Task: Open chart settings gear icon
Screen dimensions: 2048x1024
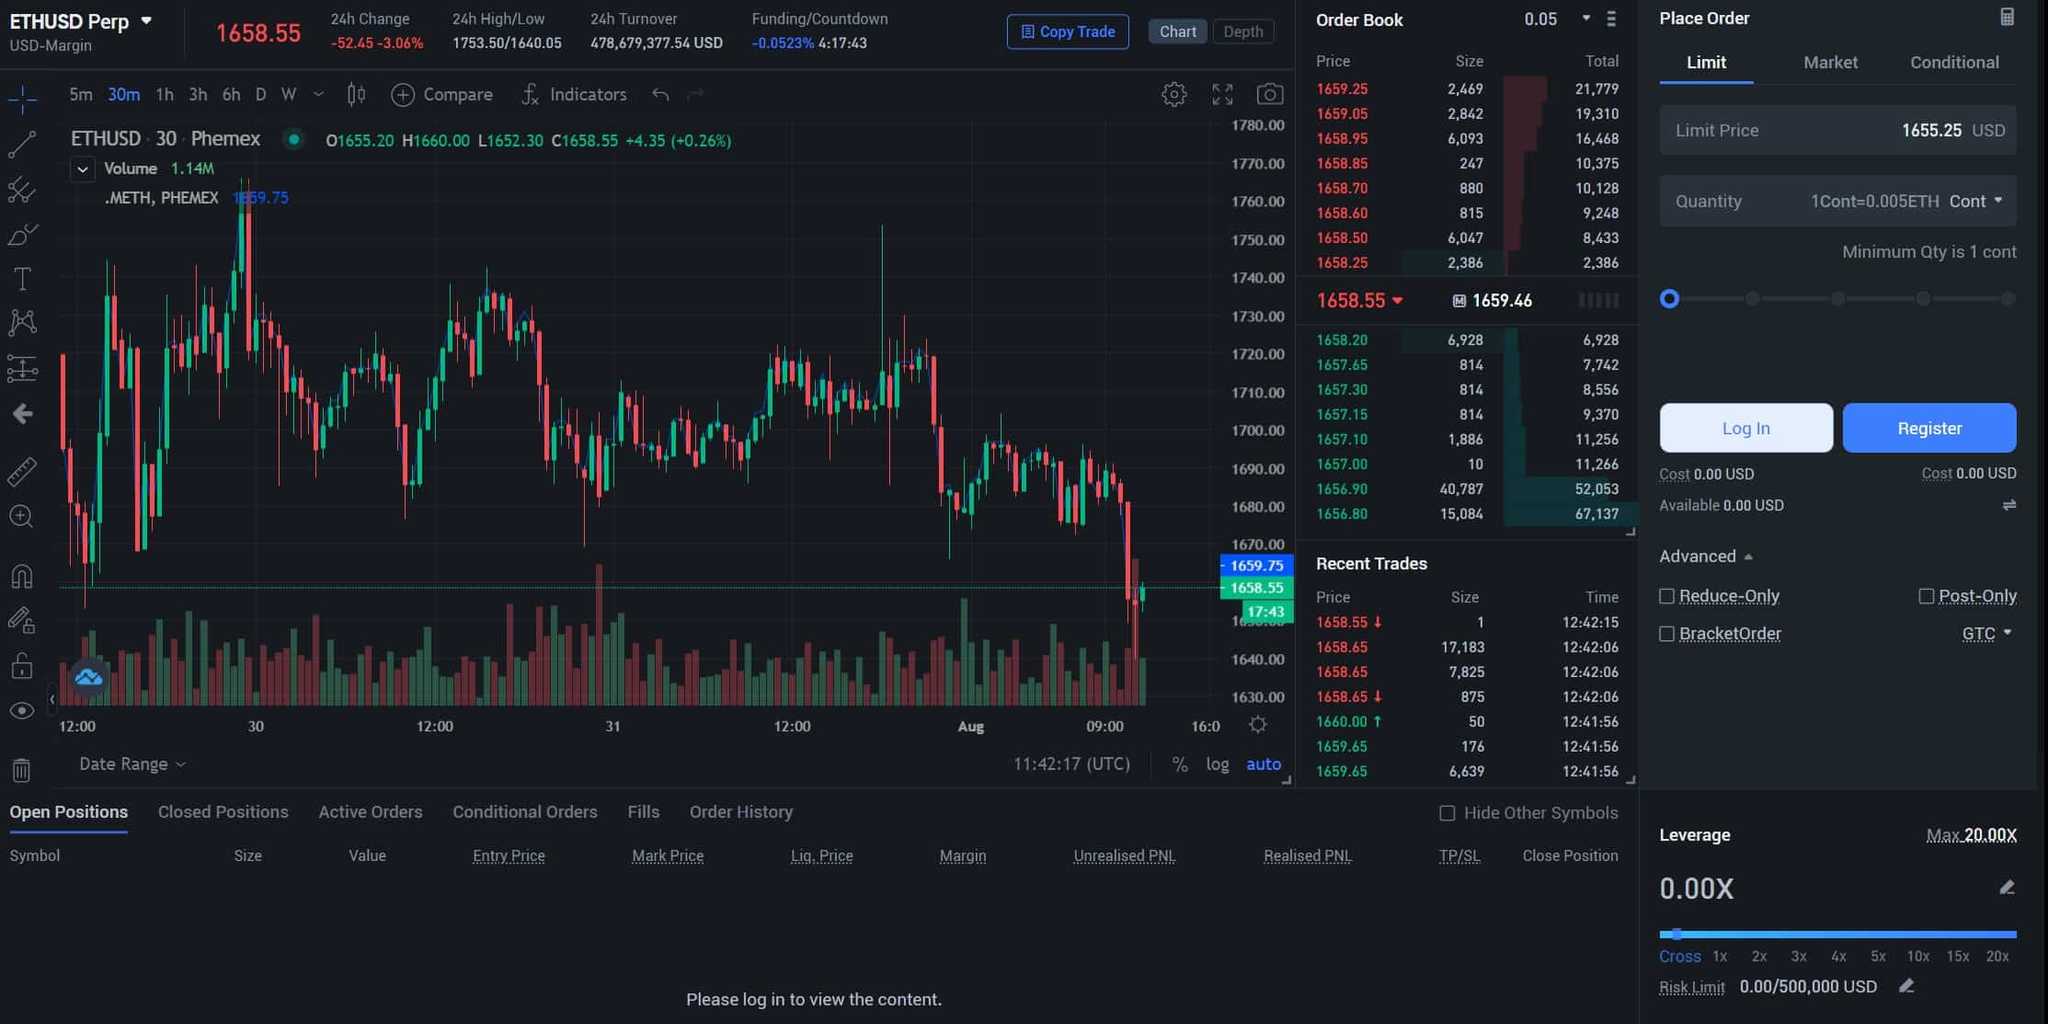Action: [x=1174, y=94]
